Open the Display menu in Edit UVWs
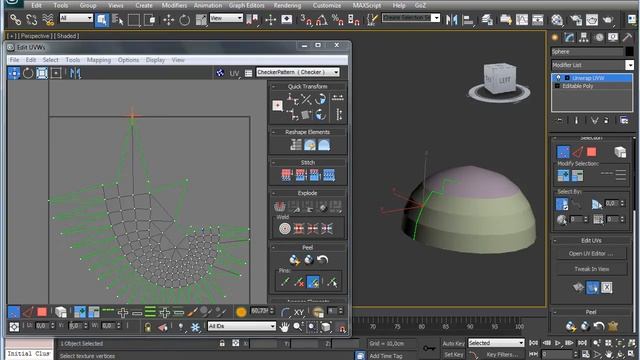The height and width of the screenshot is (360, 640). (155, 60)
